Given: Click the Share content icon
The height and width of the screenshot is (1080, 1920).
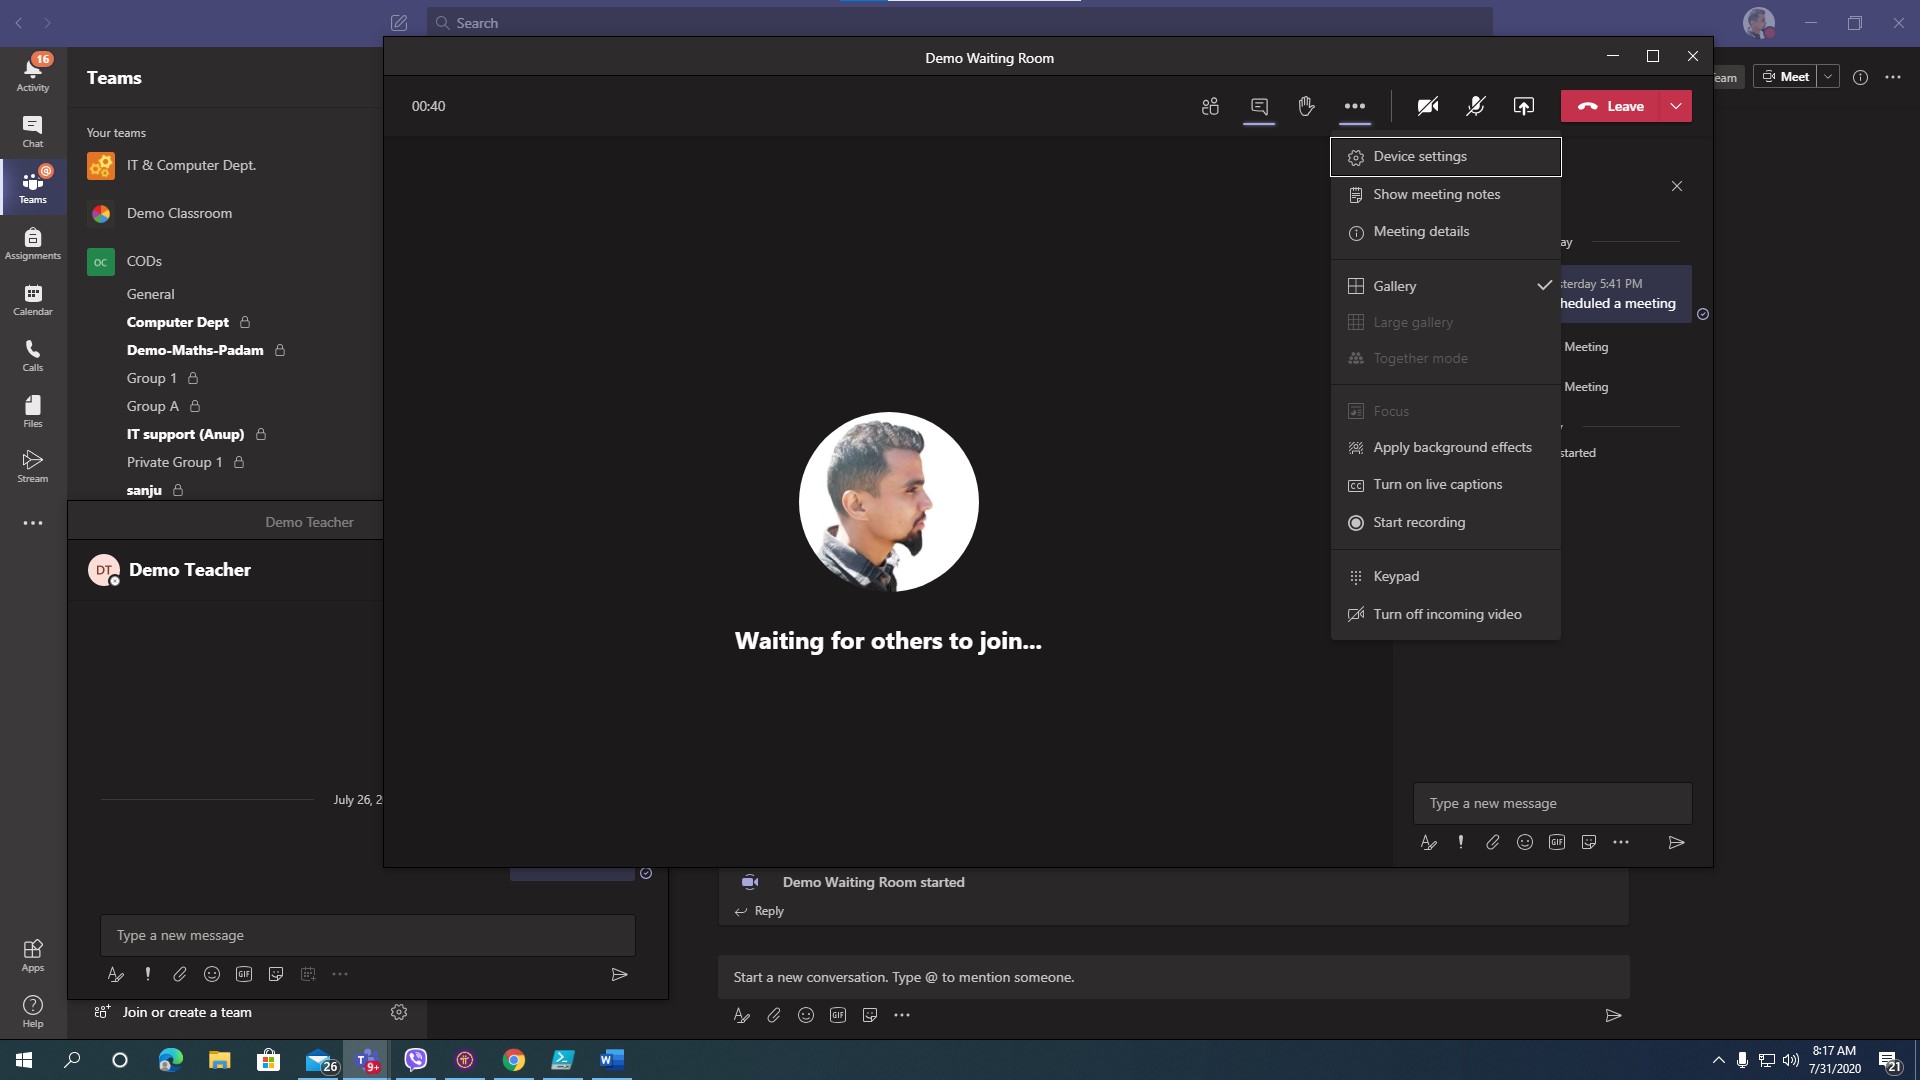Looking at the screenshot, I should pos(1524,106).
